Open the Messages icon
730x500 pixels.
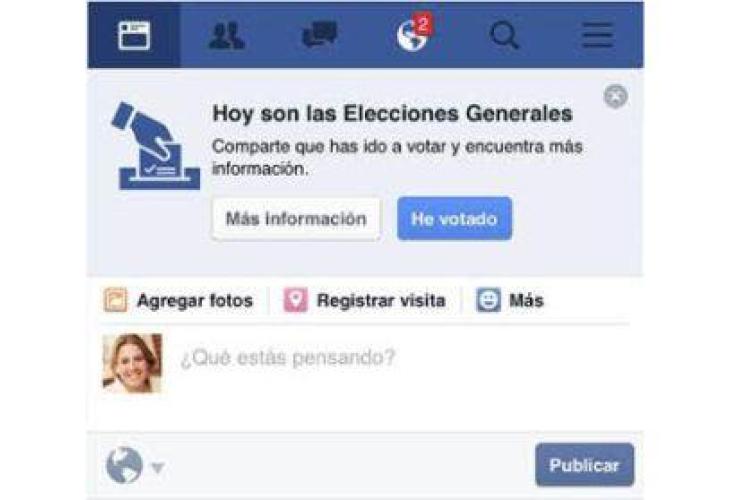[319, 36]
